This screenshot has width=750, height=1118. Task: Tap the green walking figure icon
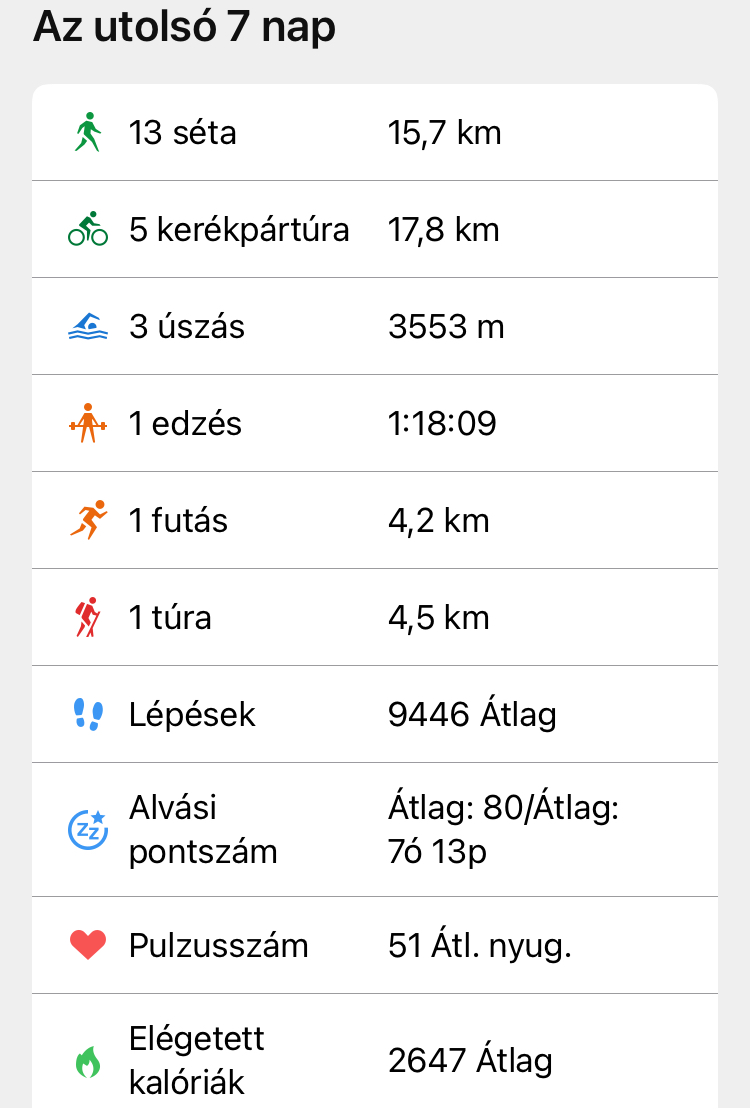88,132
